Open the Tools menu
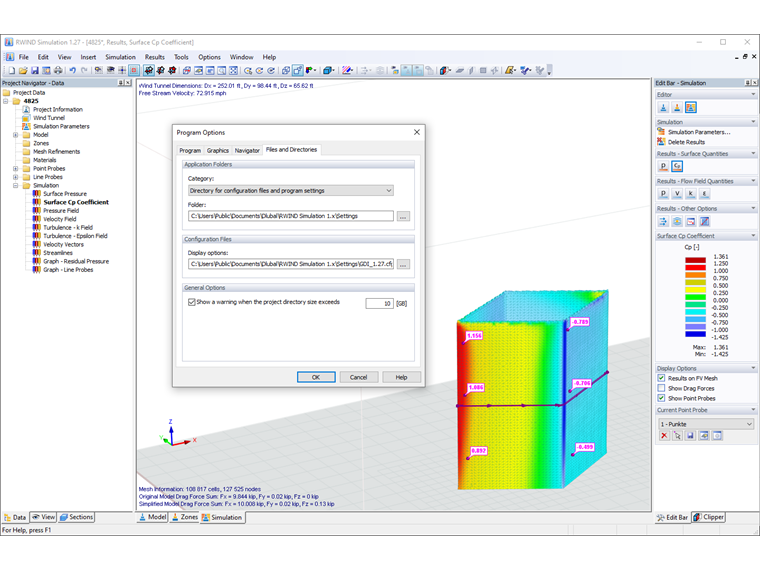 pyautogui.click(x=181, y=57)
